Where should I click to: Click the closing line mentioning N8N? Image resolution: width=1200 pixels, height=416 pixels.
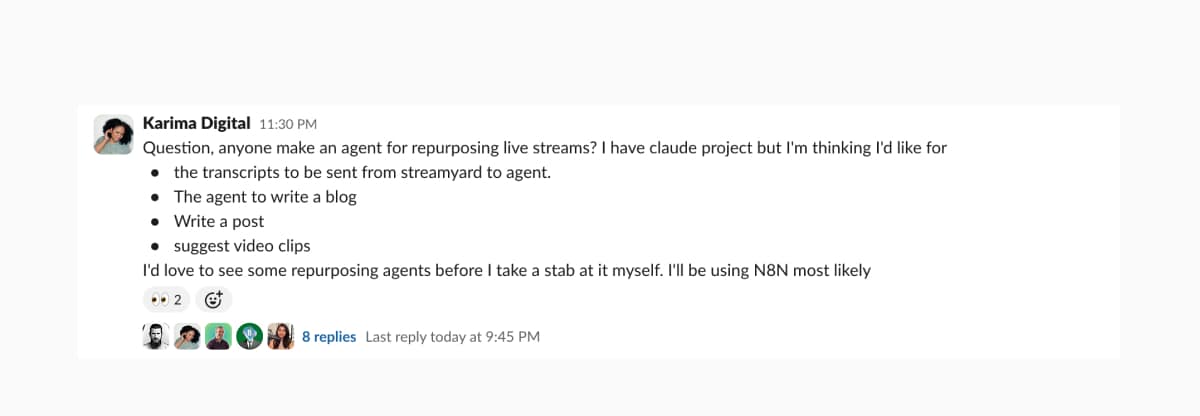(507, 270)
